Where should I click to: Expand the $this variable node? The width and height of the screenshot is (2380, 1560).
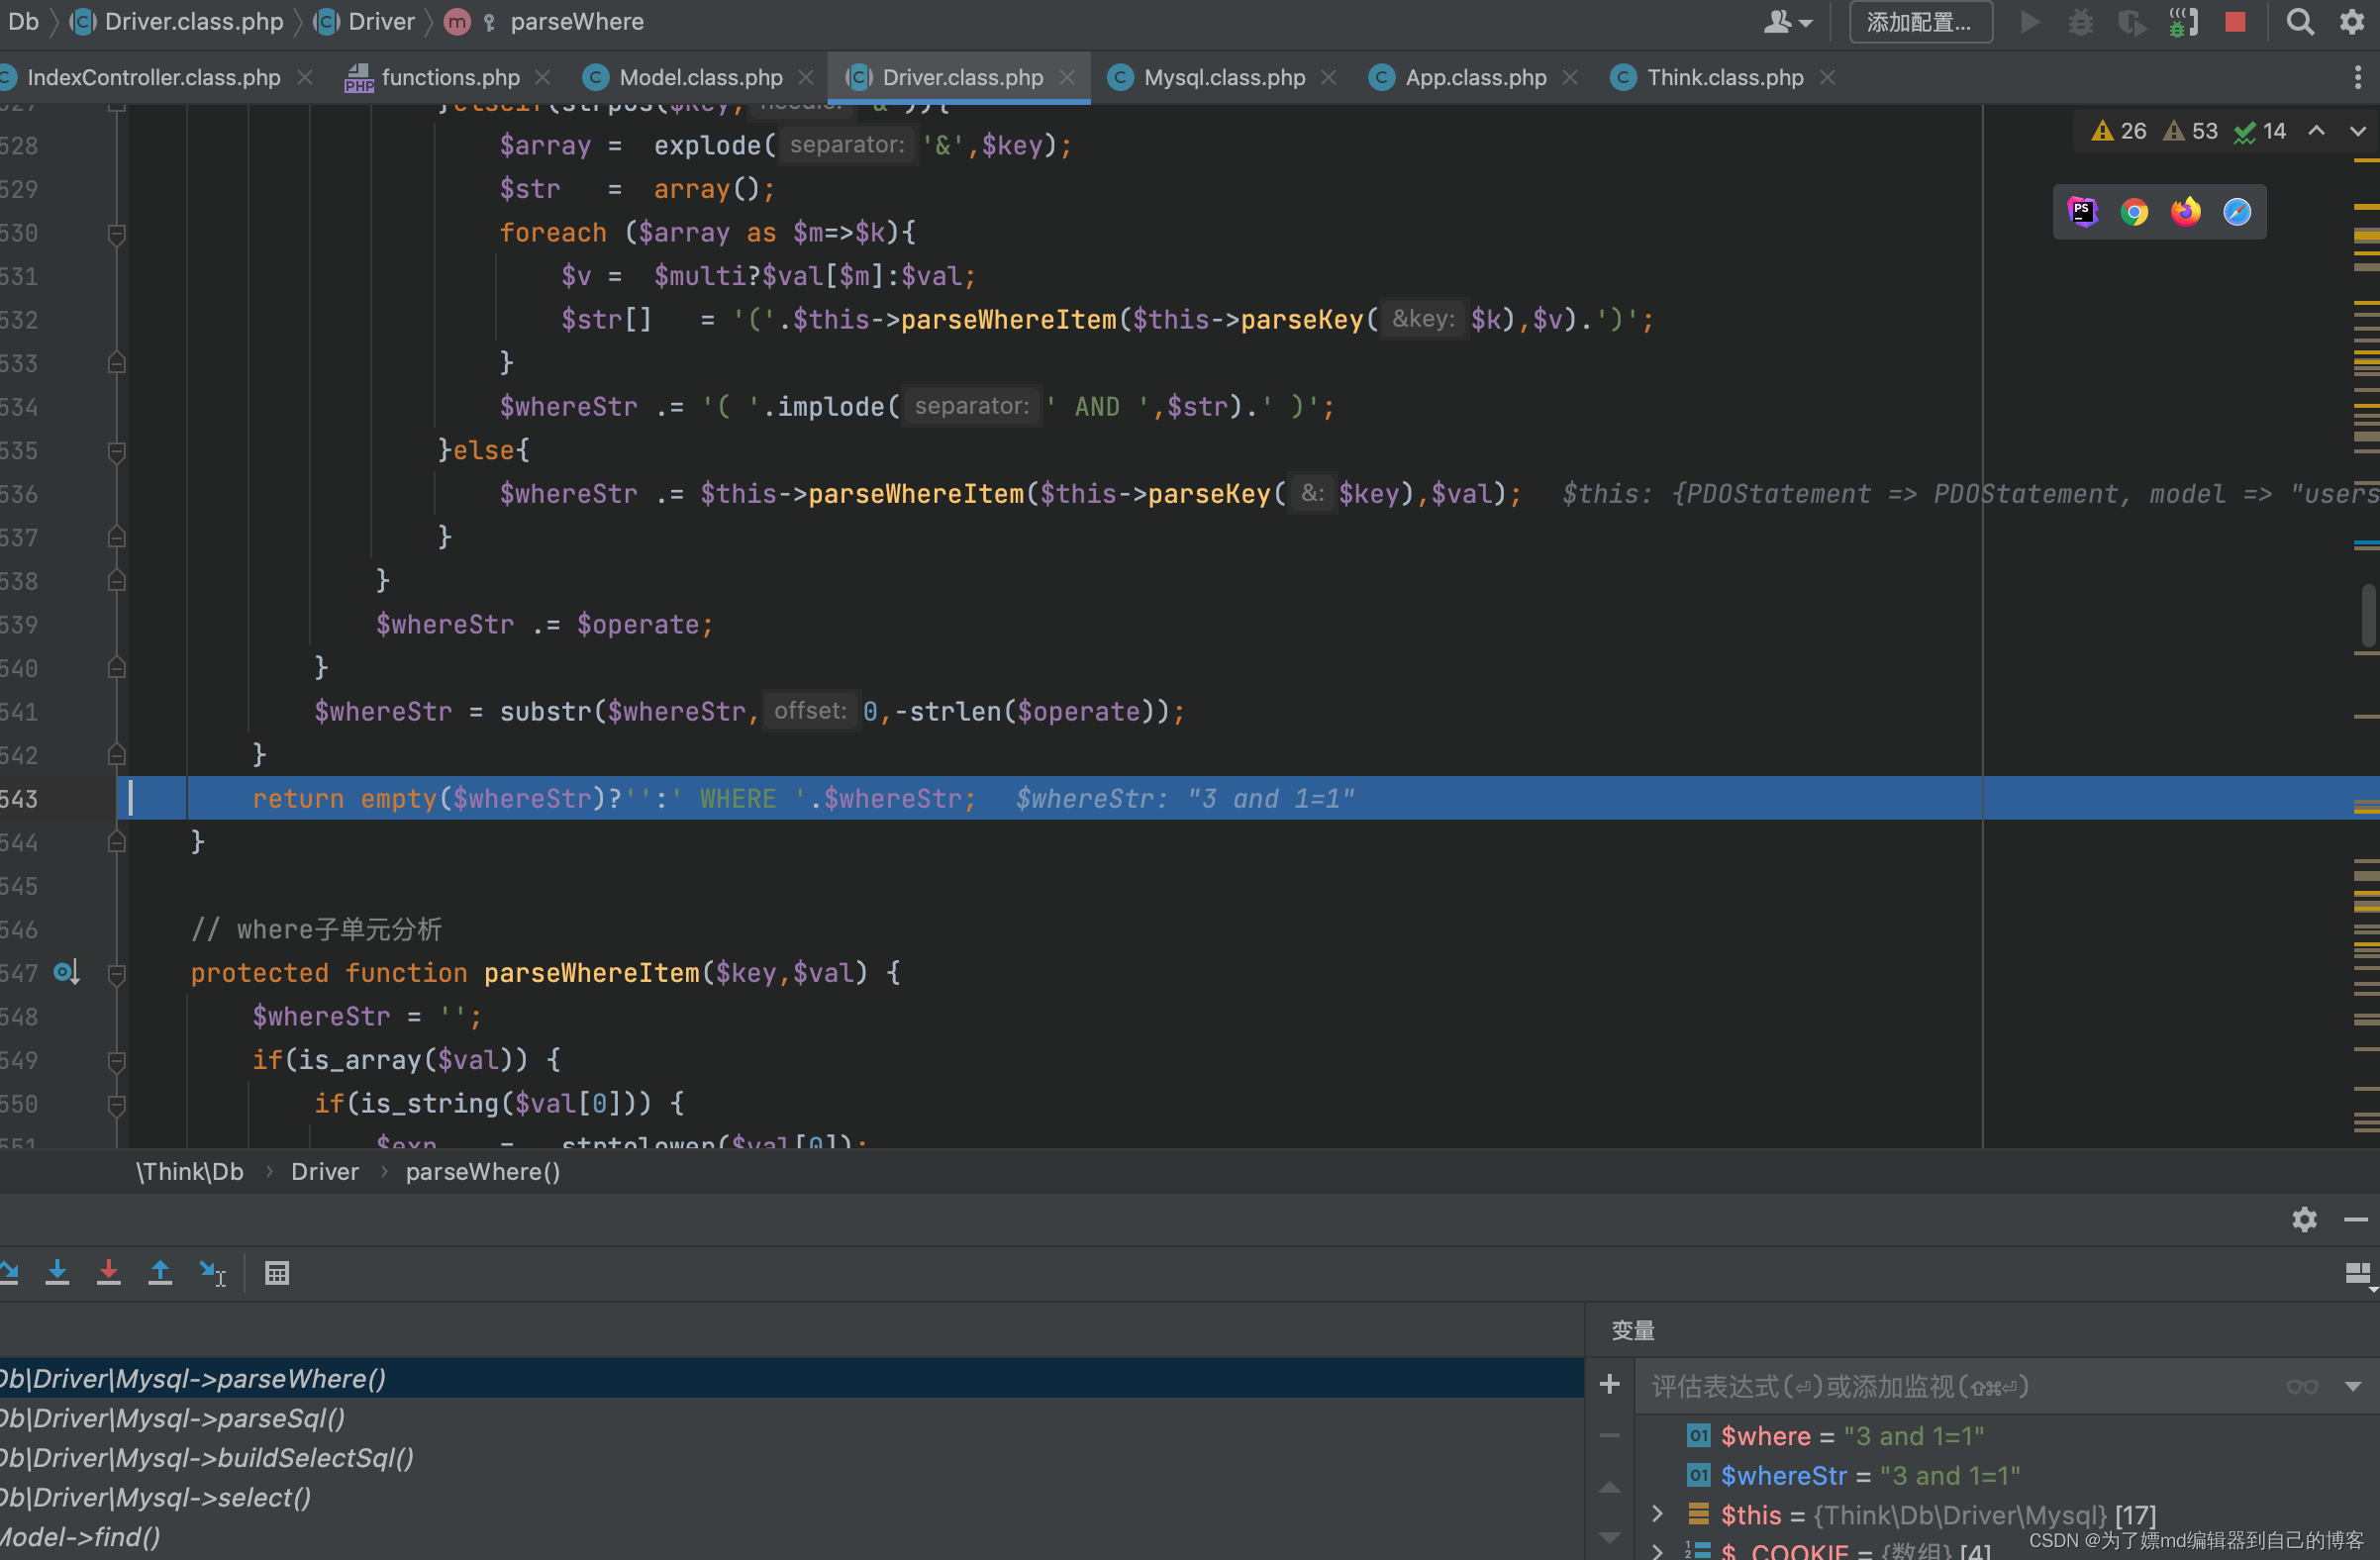1657,1514
